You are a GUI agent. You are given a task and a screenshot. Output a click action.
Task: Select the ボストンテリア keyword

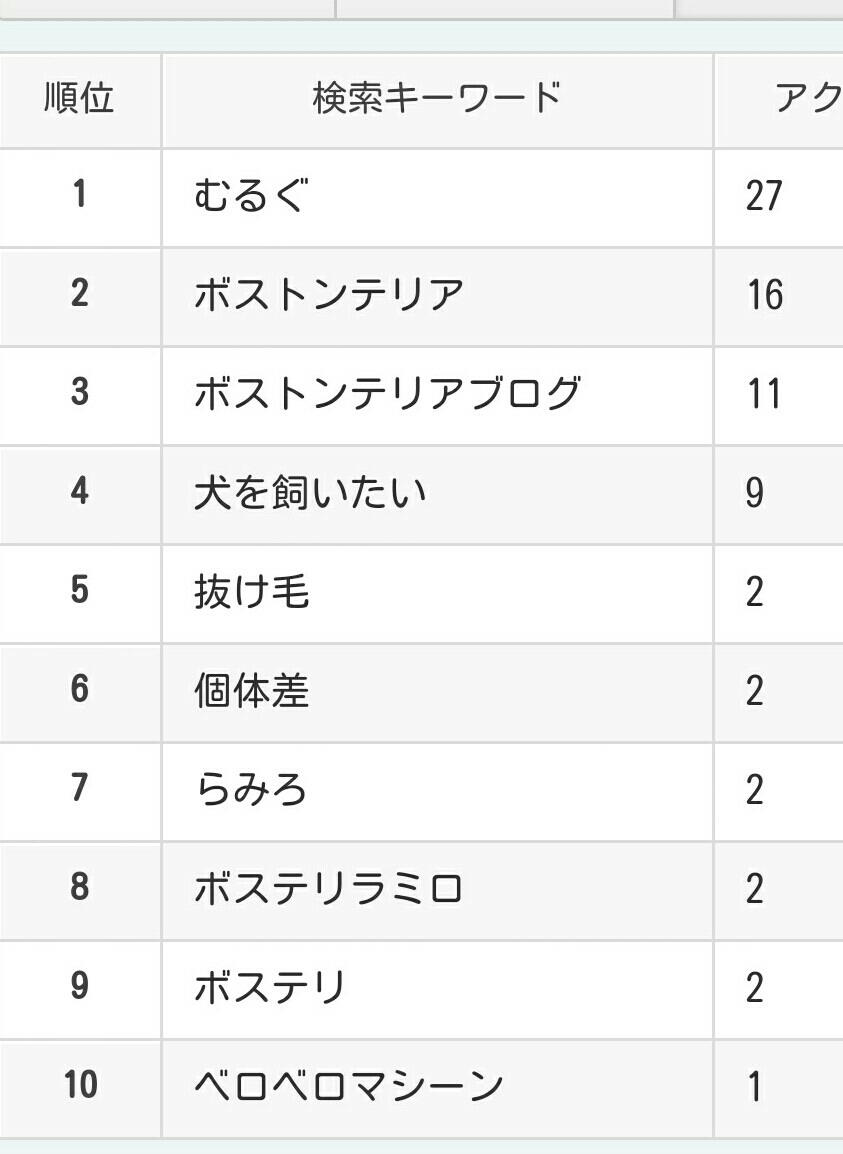328,294
